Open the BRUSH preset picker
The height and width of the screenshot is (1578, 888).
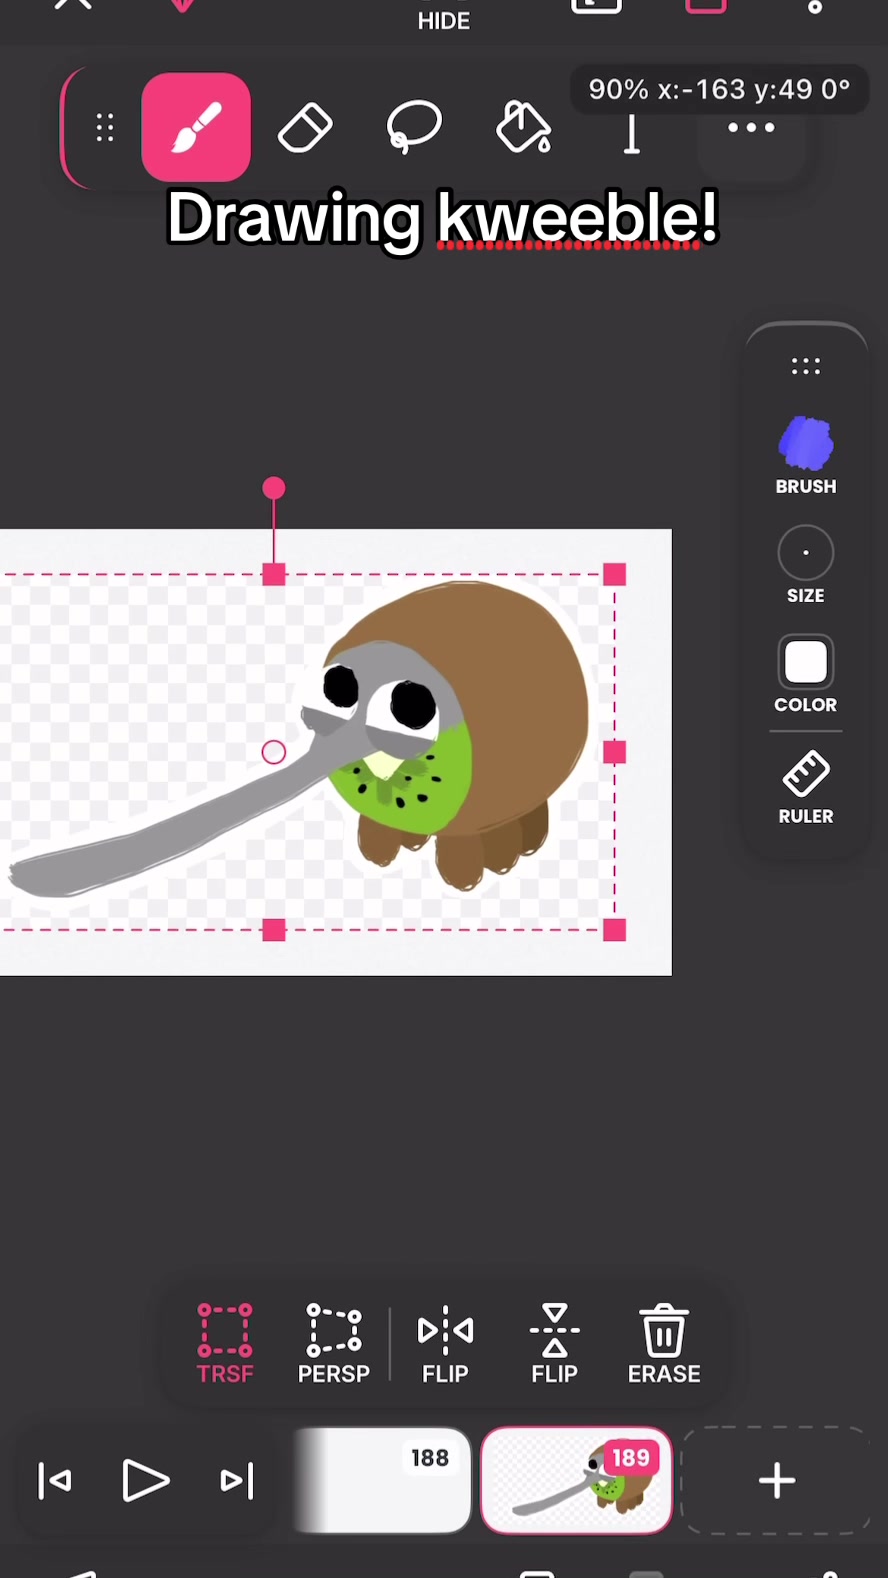[x=806, y=456]
